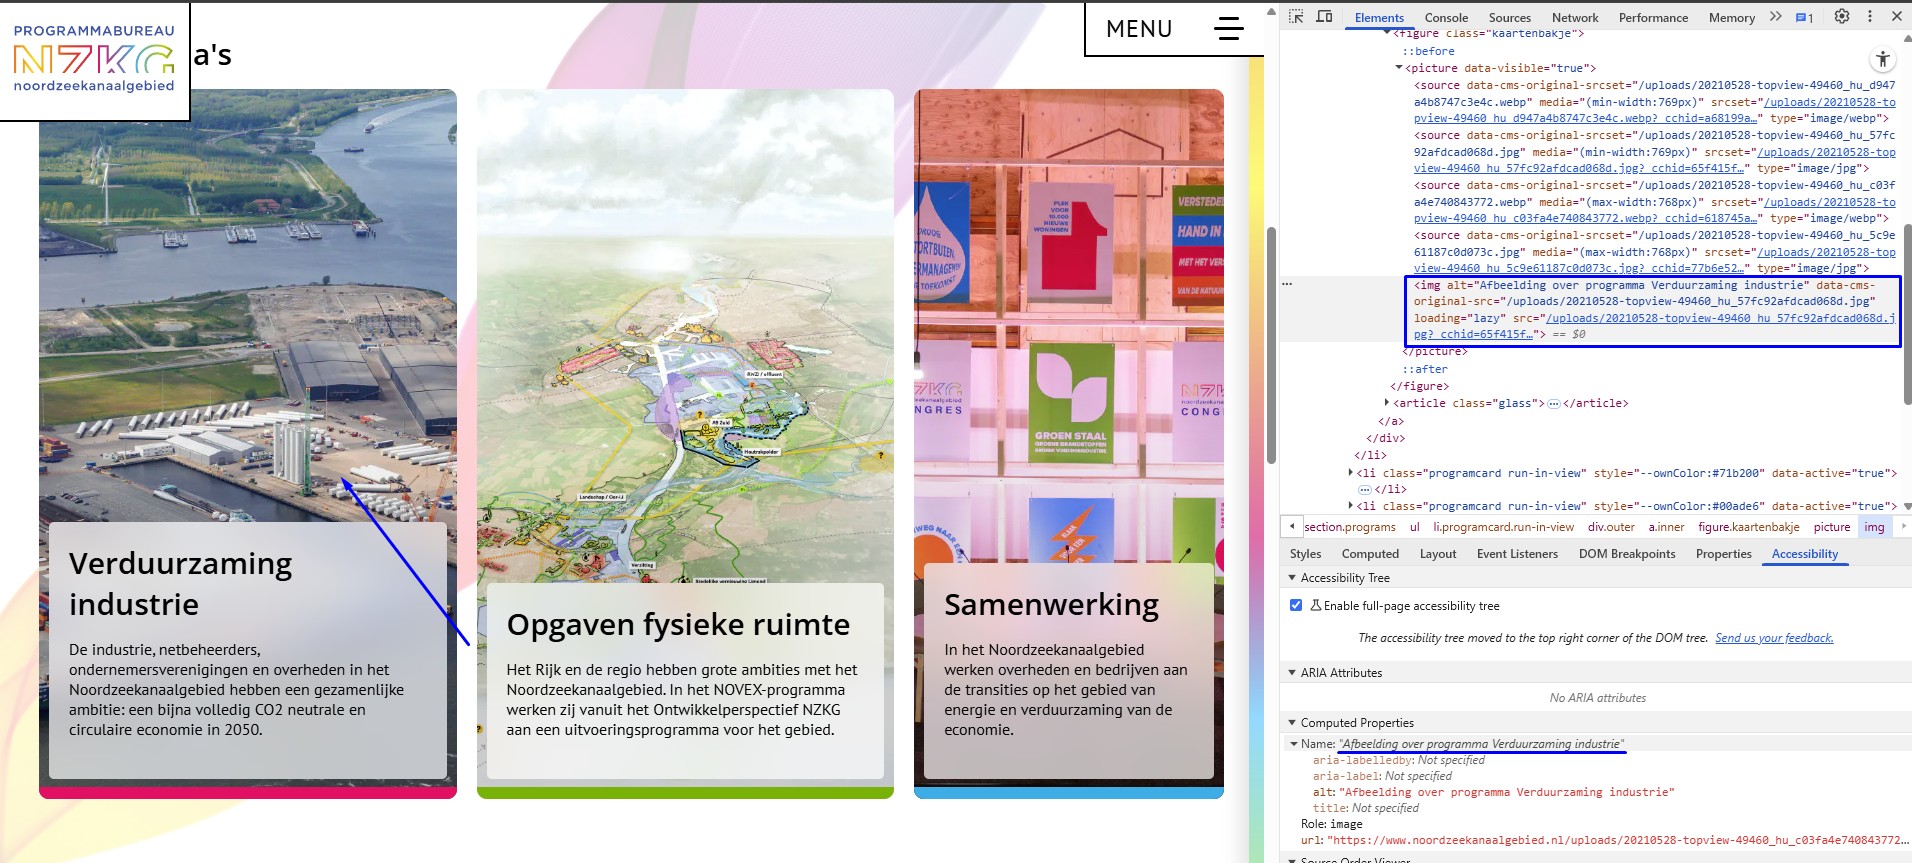1912x863 pixels.
Task: Click the hamburger MENU icon on the website
Action: (1228, 29)
